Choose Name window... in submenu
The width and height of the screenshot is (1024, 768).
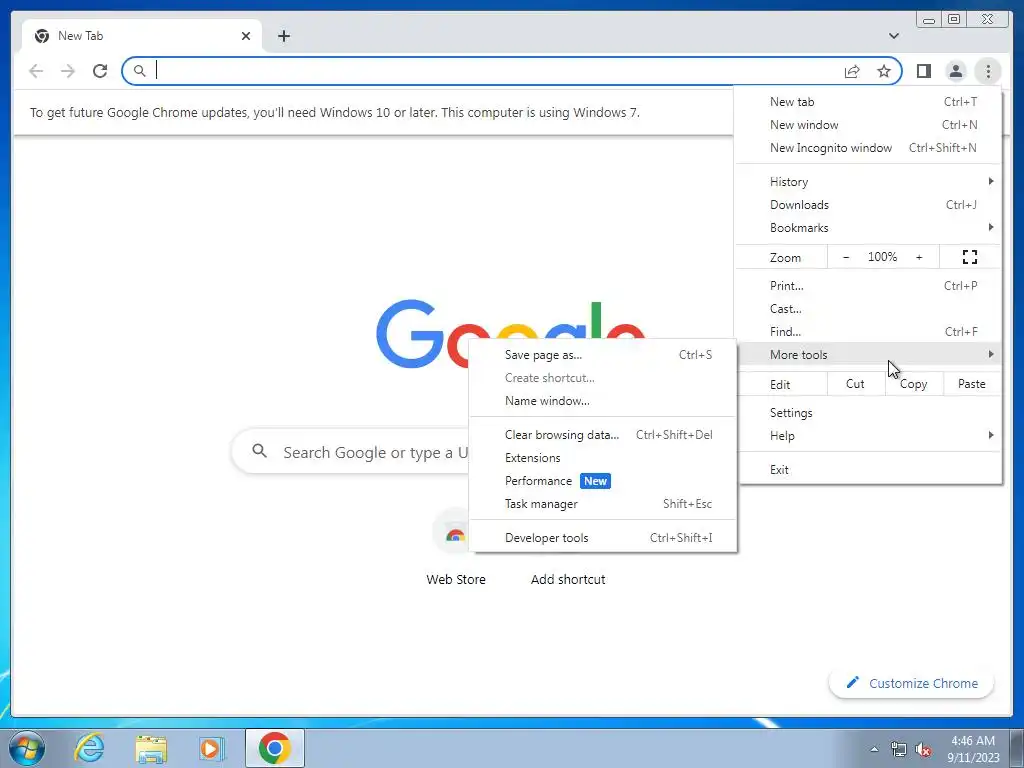click(x=603, y=401)
